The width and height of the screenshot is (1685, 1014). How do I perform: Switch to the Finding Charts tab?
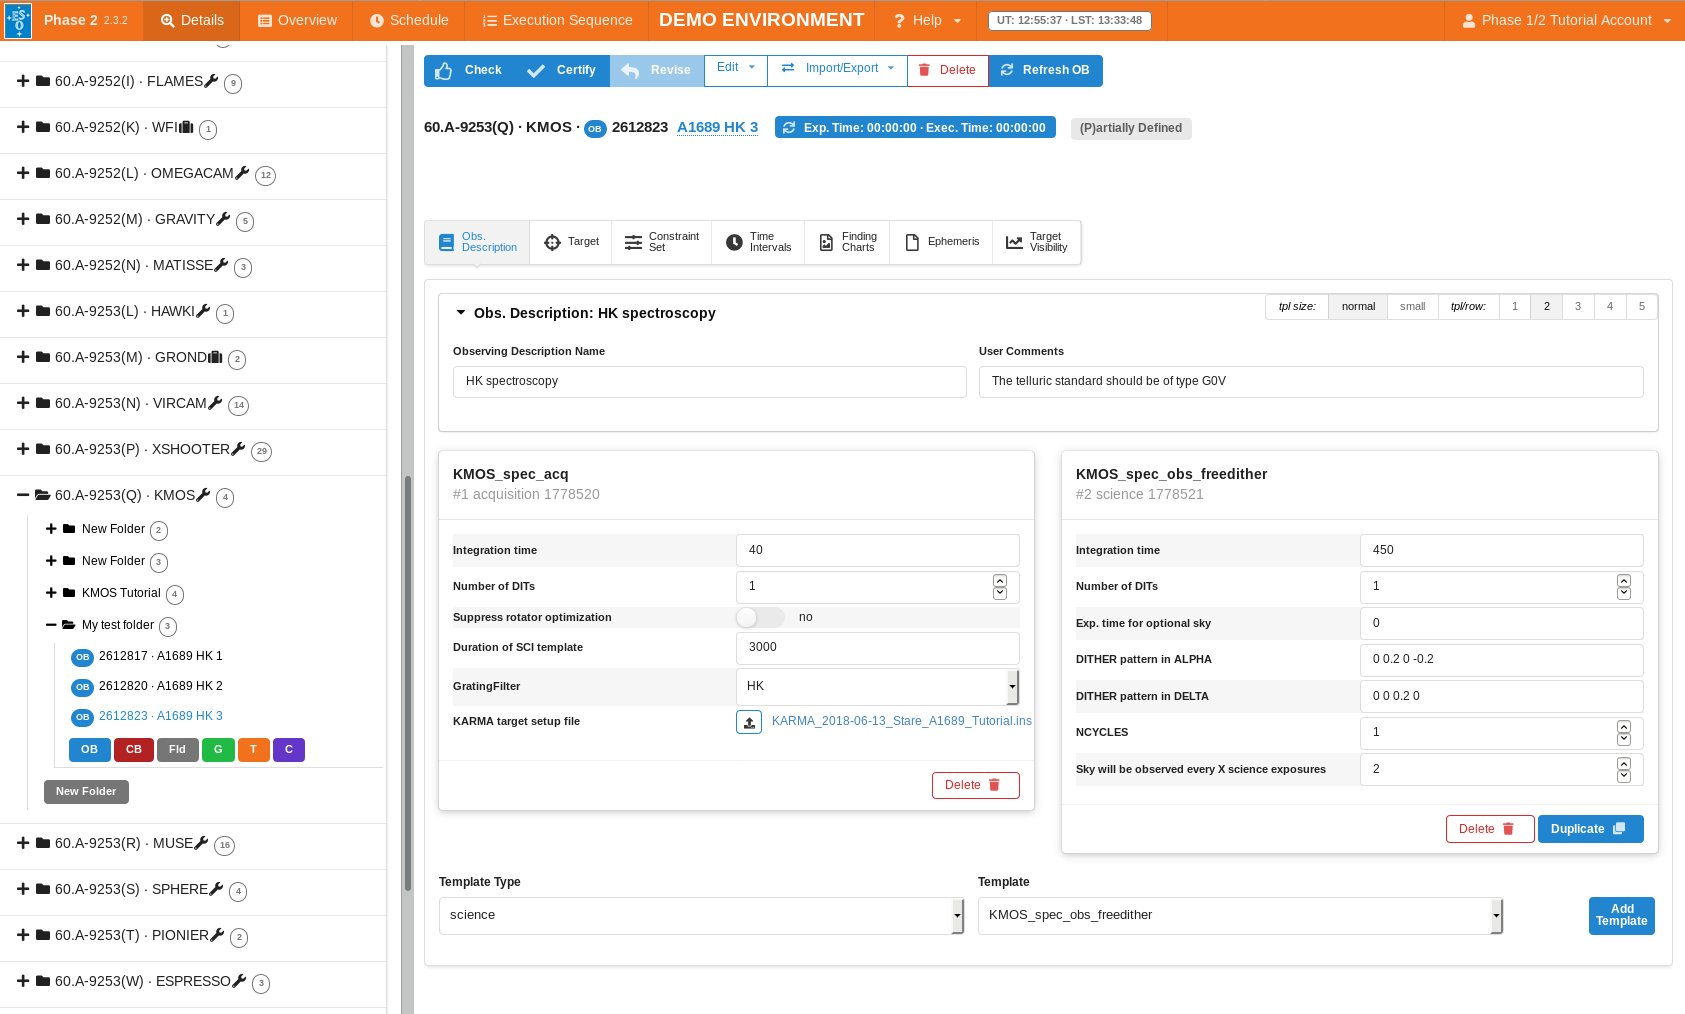(x=848, y=242)
